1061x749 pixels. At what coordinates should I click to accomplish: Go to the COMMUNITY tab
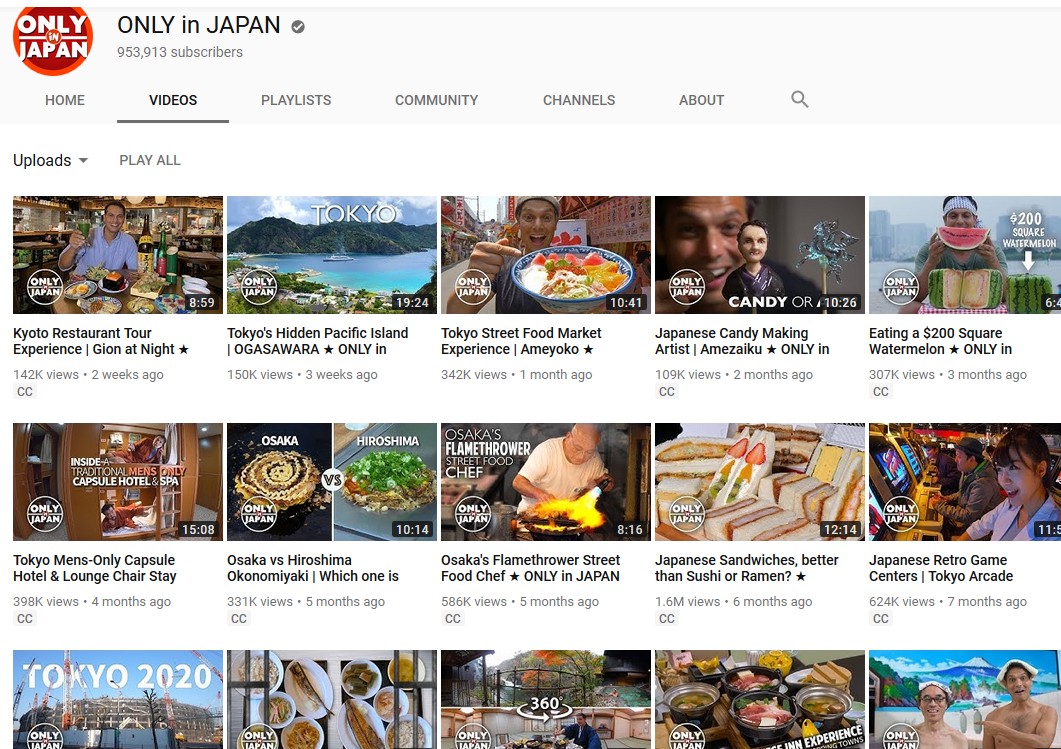(436, 100)
